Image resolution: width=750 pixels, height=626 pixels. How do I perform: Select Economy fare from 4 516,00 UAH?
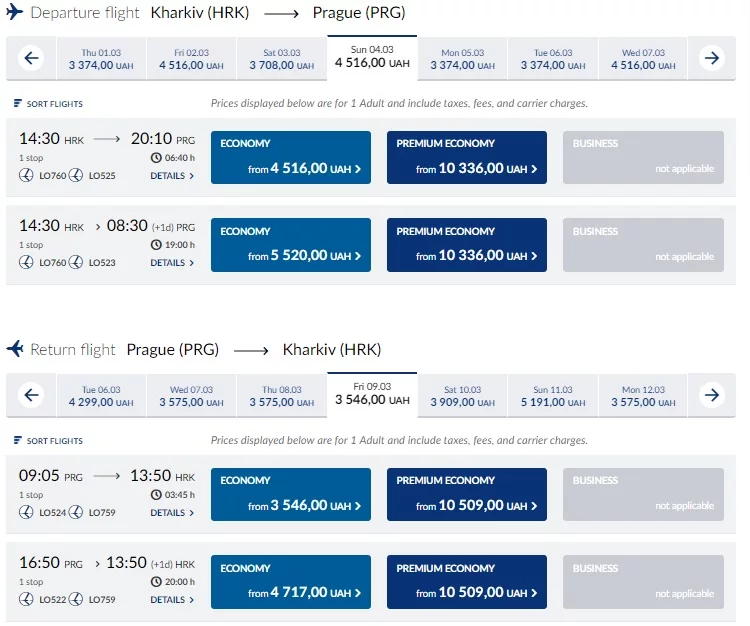291,158
